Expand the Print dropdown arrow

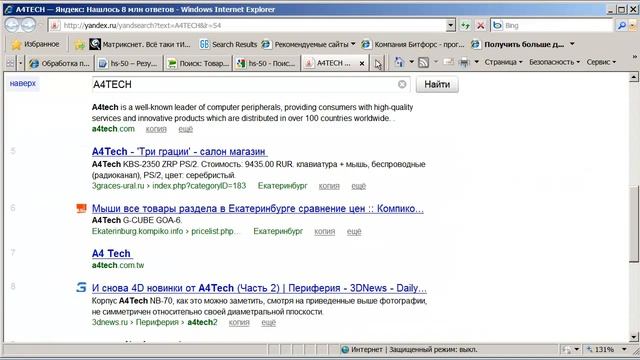point(476,62)
